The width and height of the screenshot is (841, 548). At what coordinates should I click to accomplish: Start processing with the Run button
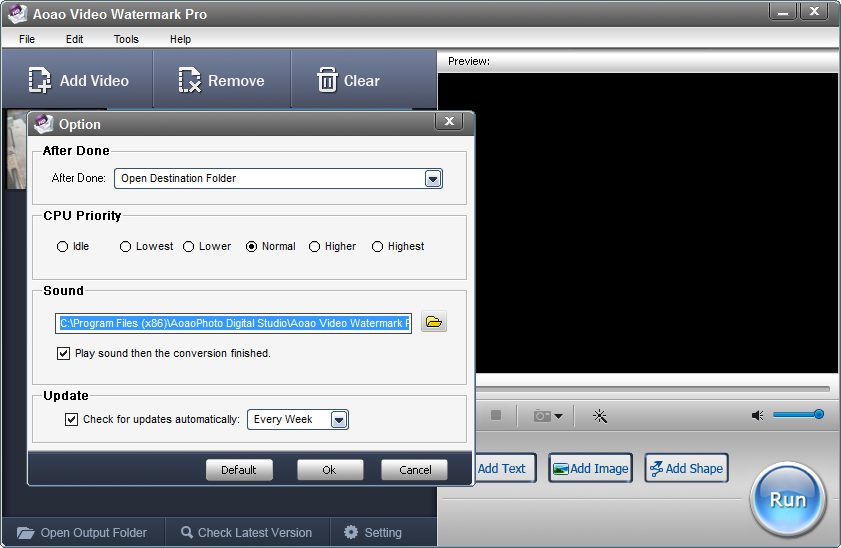point(788,499)
